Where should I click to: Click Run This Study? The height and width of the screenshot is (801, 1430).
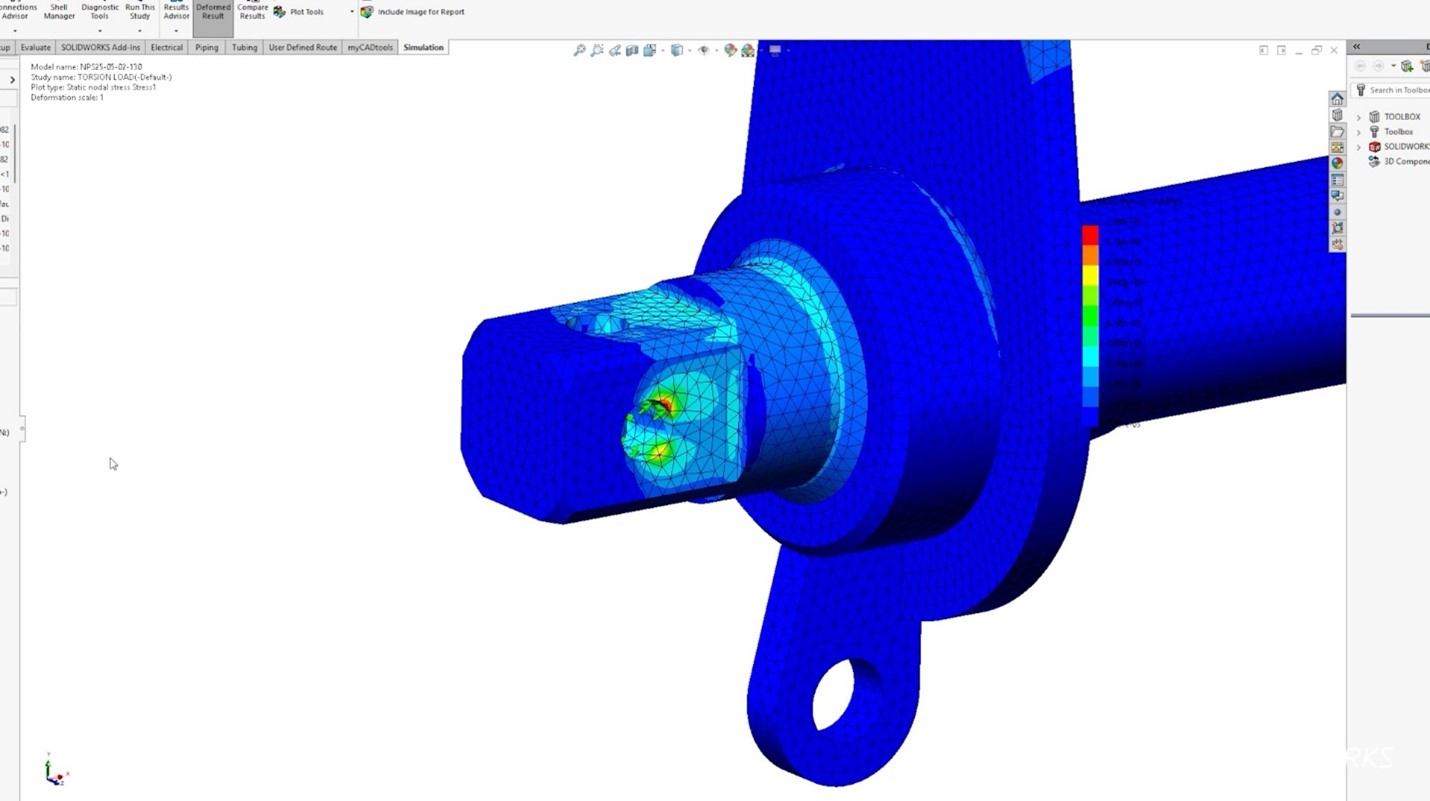coord(139,11)
